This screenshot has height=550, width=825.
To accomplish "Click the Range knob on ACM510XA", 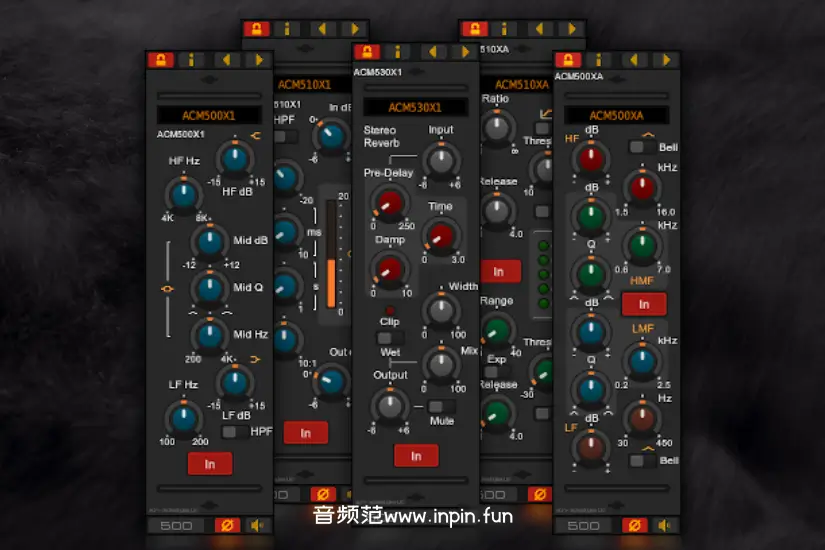I will coord(497,331).
